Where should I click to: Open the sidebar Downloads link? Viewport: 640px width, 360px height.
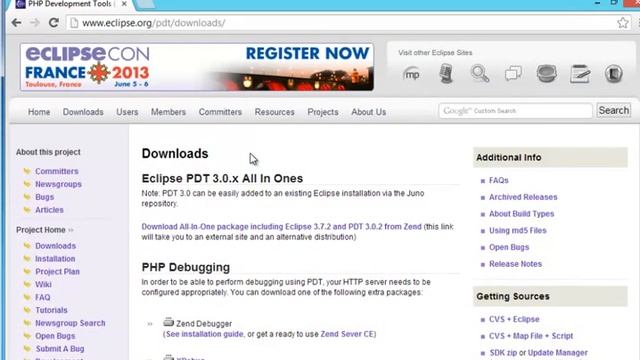pyautogui.click(x=56, y=246)
